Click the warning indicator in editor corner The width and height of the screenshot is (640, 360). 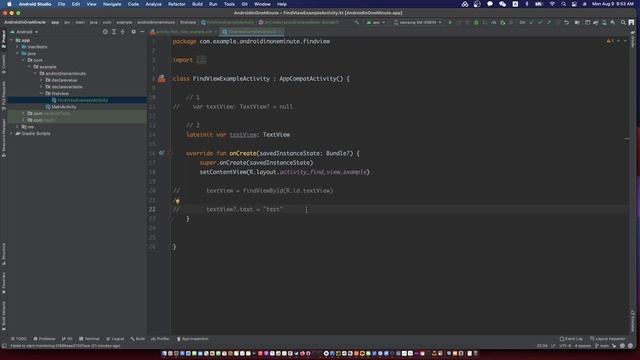609,41
